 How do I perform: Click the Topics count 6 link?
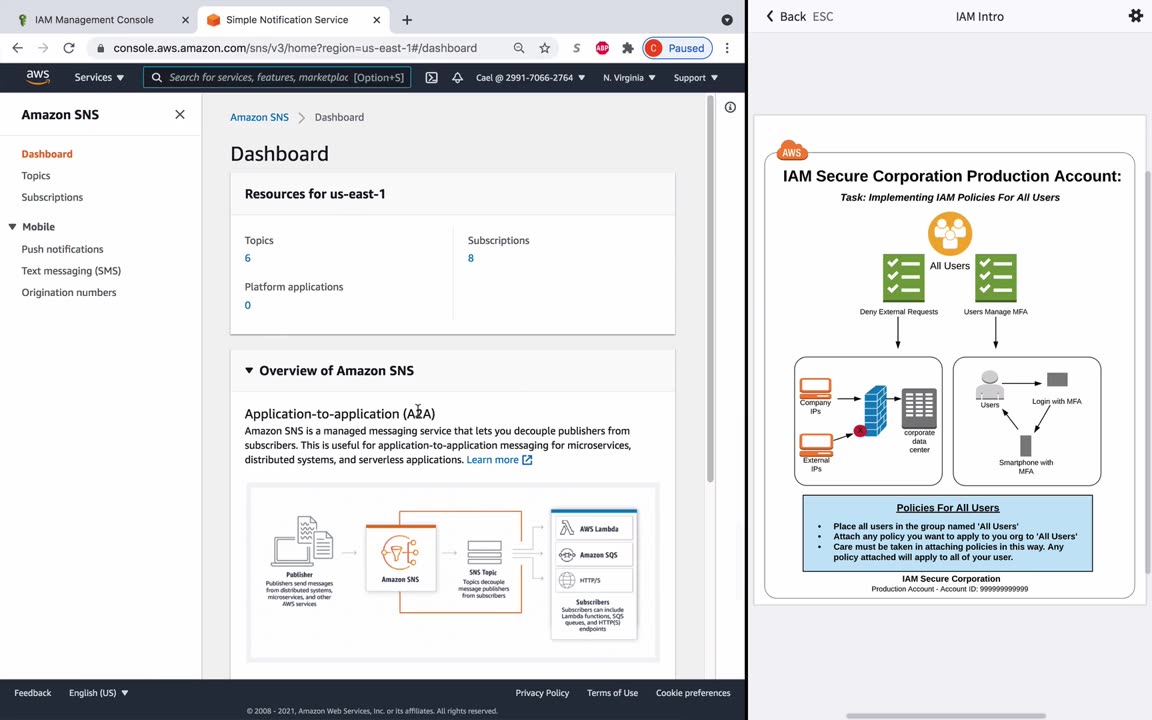coord(248,258)
